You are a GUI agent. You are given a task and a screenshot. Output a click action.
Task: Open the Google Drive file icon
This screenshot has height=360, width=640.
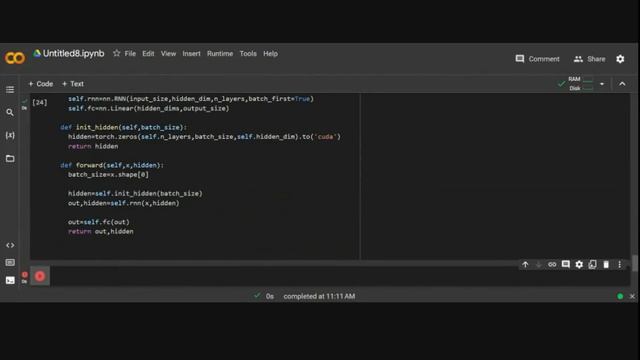(x=37, y=53)
